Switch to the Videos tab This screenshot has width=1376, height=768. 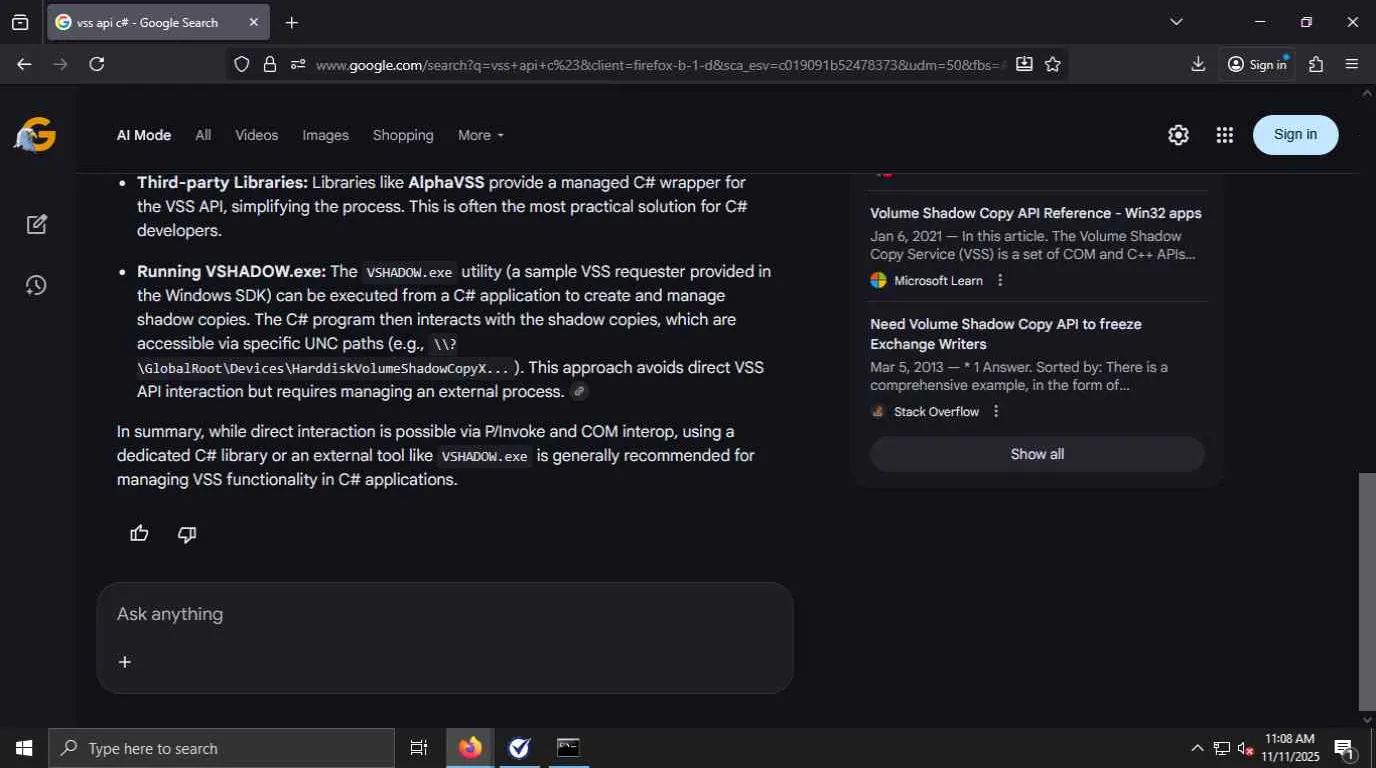[256, 135]
